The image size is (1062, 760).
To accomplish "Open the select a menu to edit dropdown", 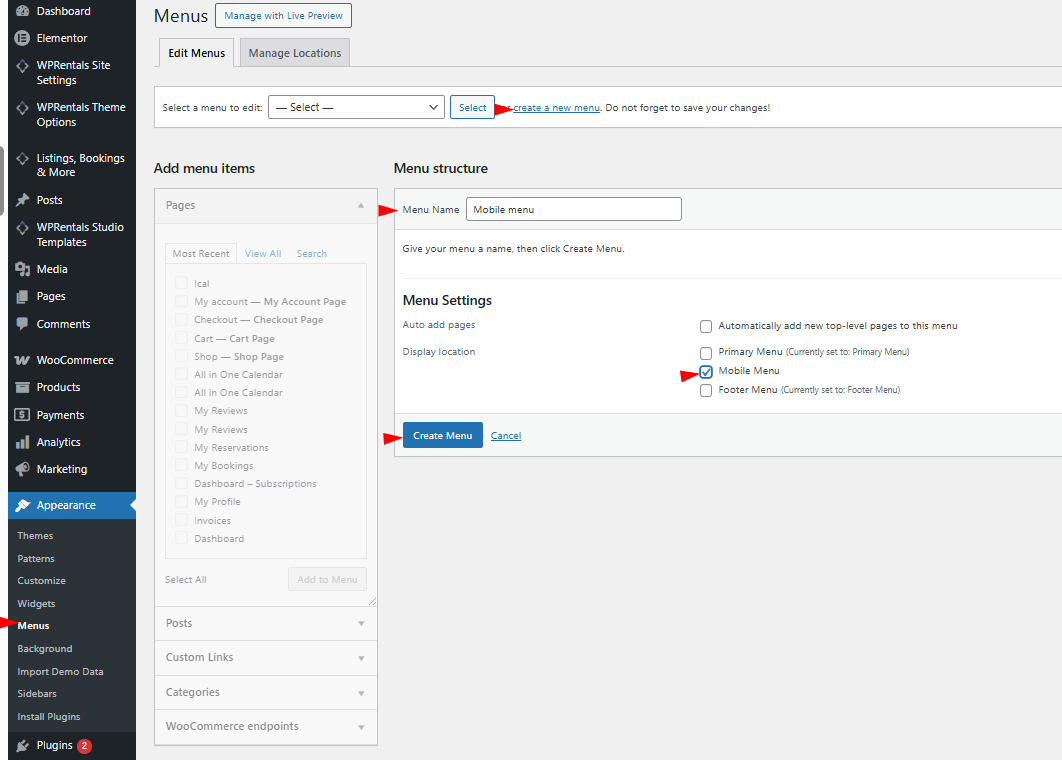I will [356, 107].
